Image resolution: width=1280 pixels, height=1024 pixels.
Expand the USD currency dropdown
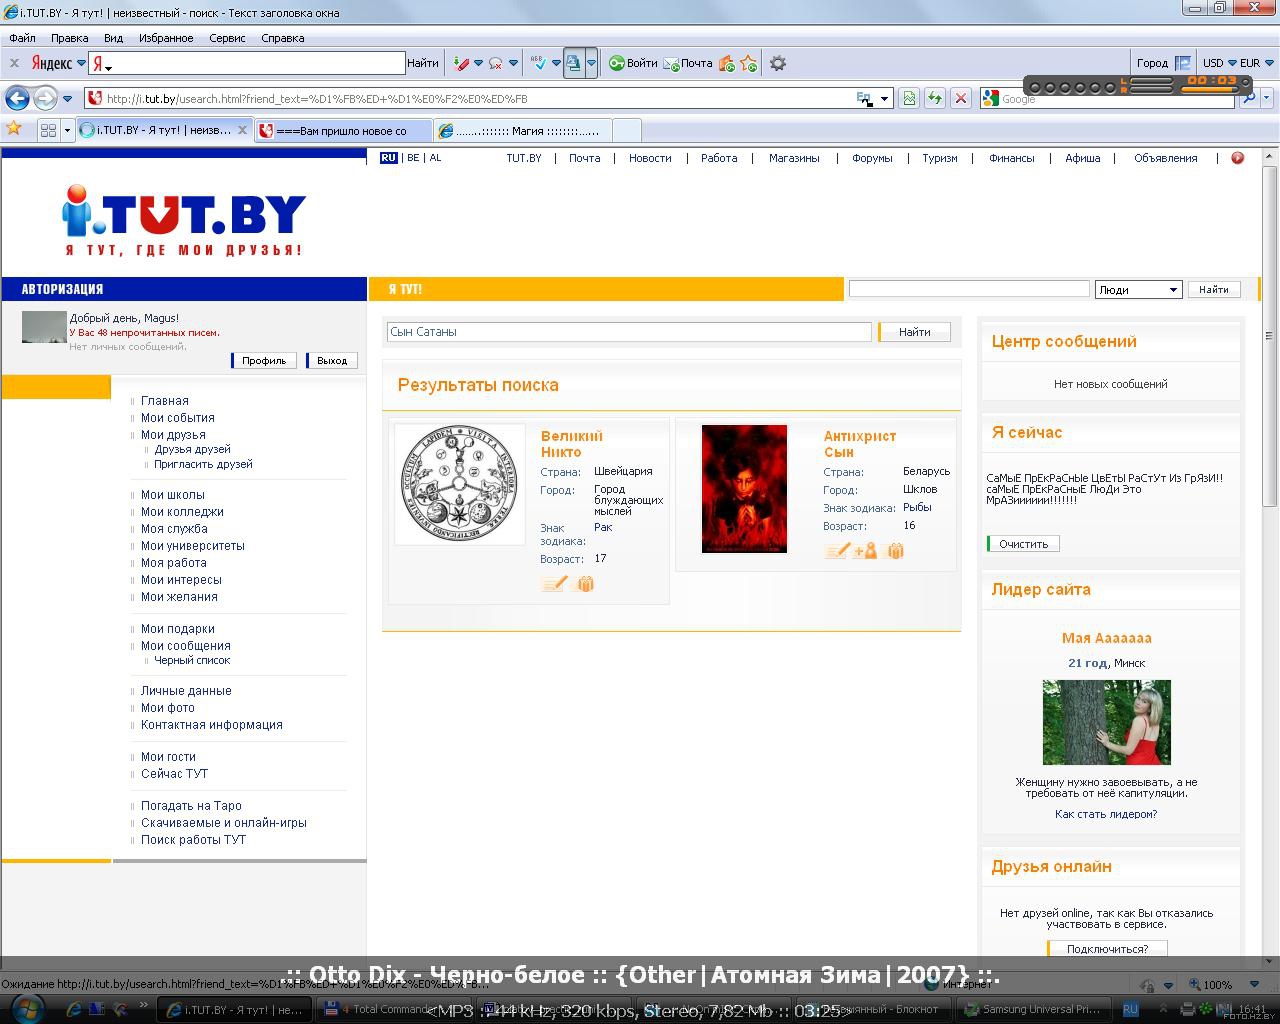[1232, 63]
